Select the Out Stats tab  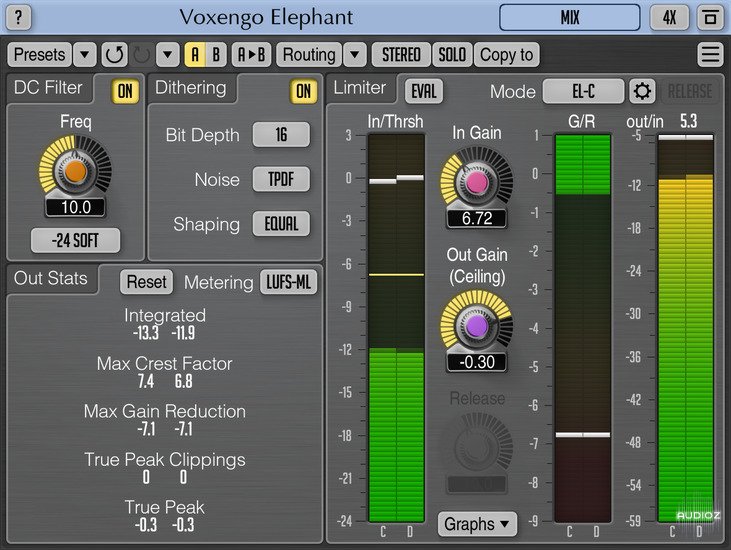coord(51,278)
